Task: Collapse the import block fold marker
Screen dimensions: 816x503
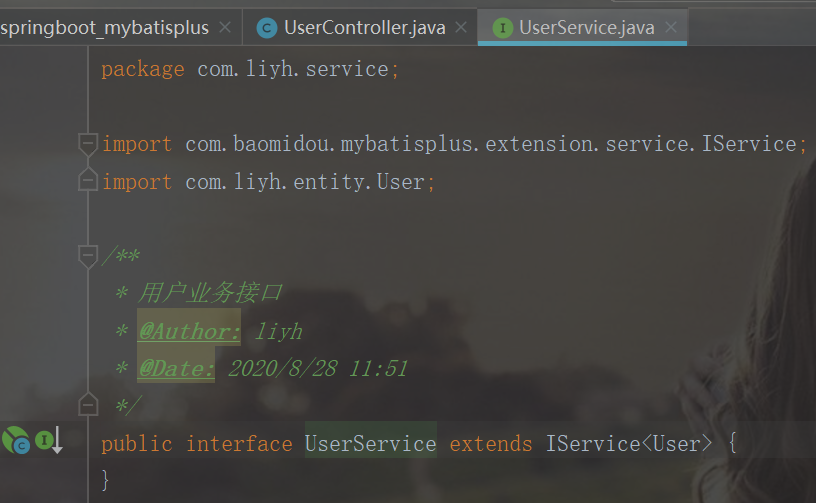Action: pyautogui.click(x=88, y=144)
